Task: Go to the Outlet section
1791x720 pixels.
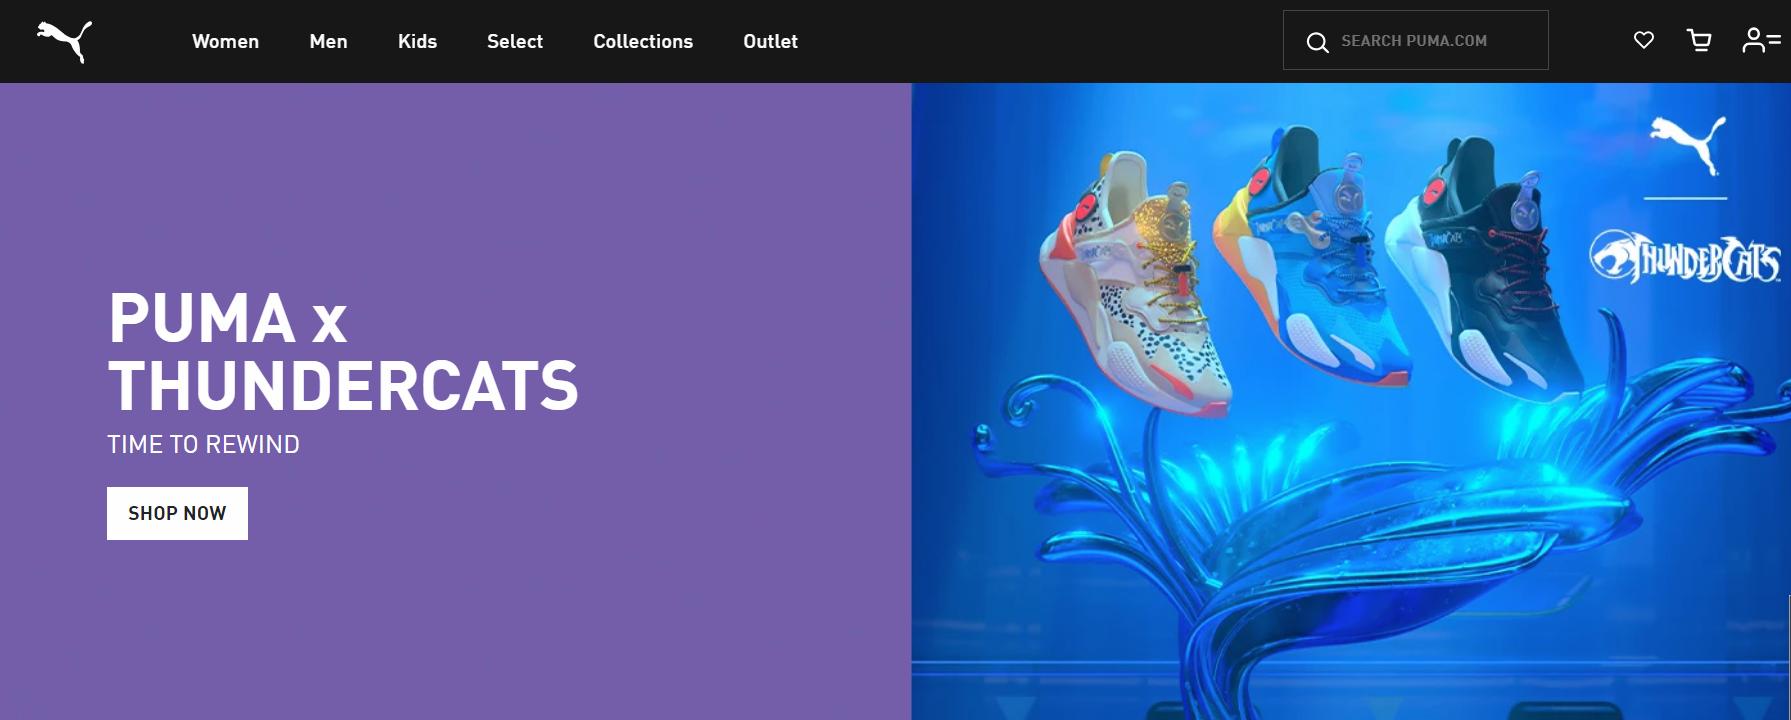Action: tap(770, 41)
